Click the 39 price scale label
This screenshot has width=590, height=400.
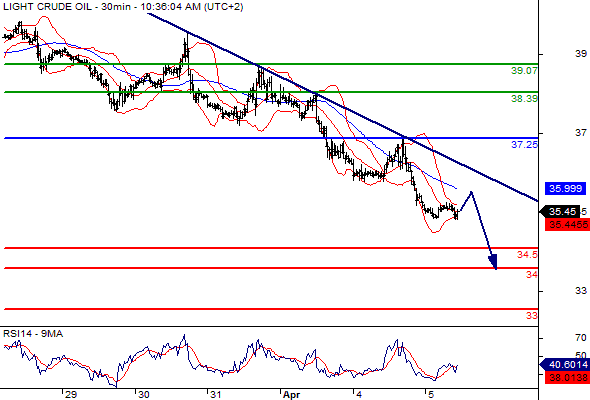pyautogui.click(x=581, y=54)
